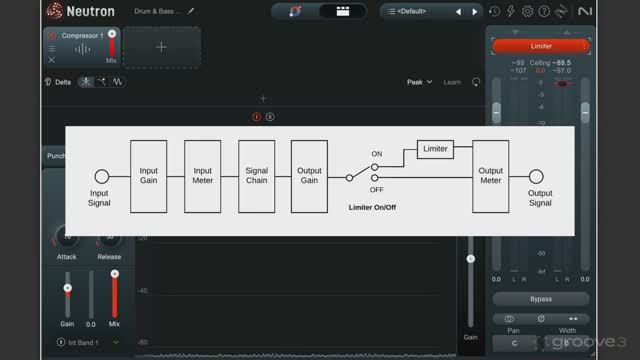Viewport: 640px width, 360px height.
Task: Open the Peak detection dropdown
Action: pos(419,82)
